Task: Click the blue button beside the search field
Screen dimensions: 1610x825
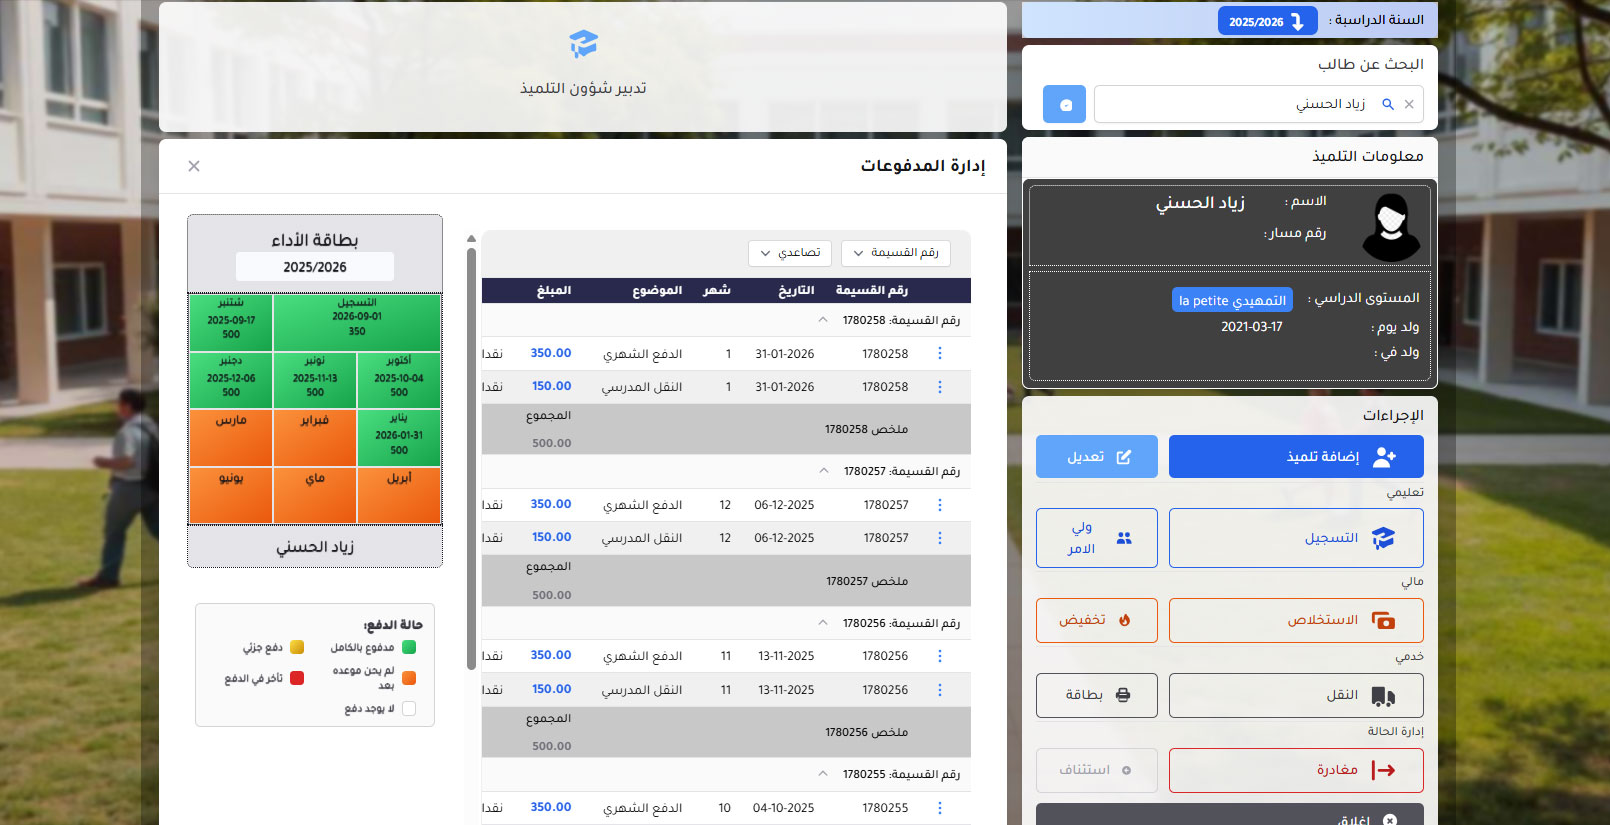Action: click(1064, 104)
